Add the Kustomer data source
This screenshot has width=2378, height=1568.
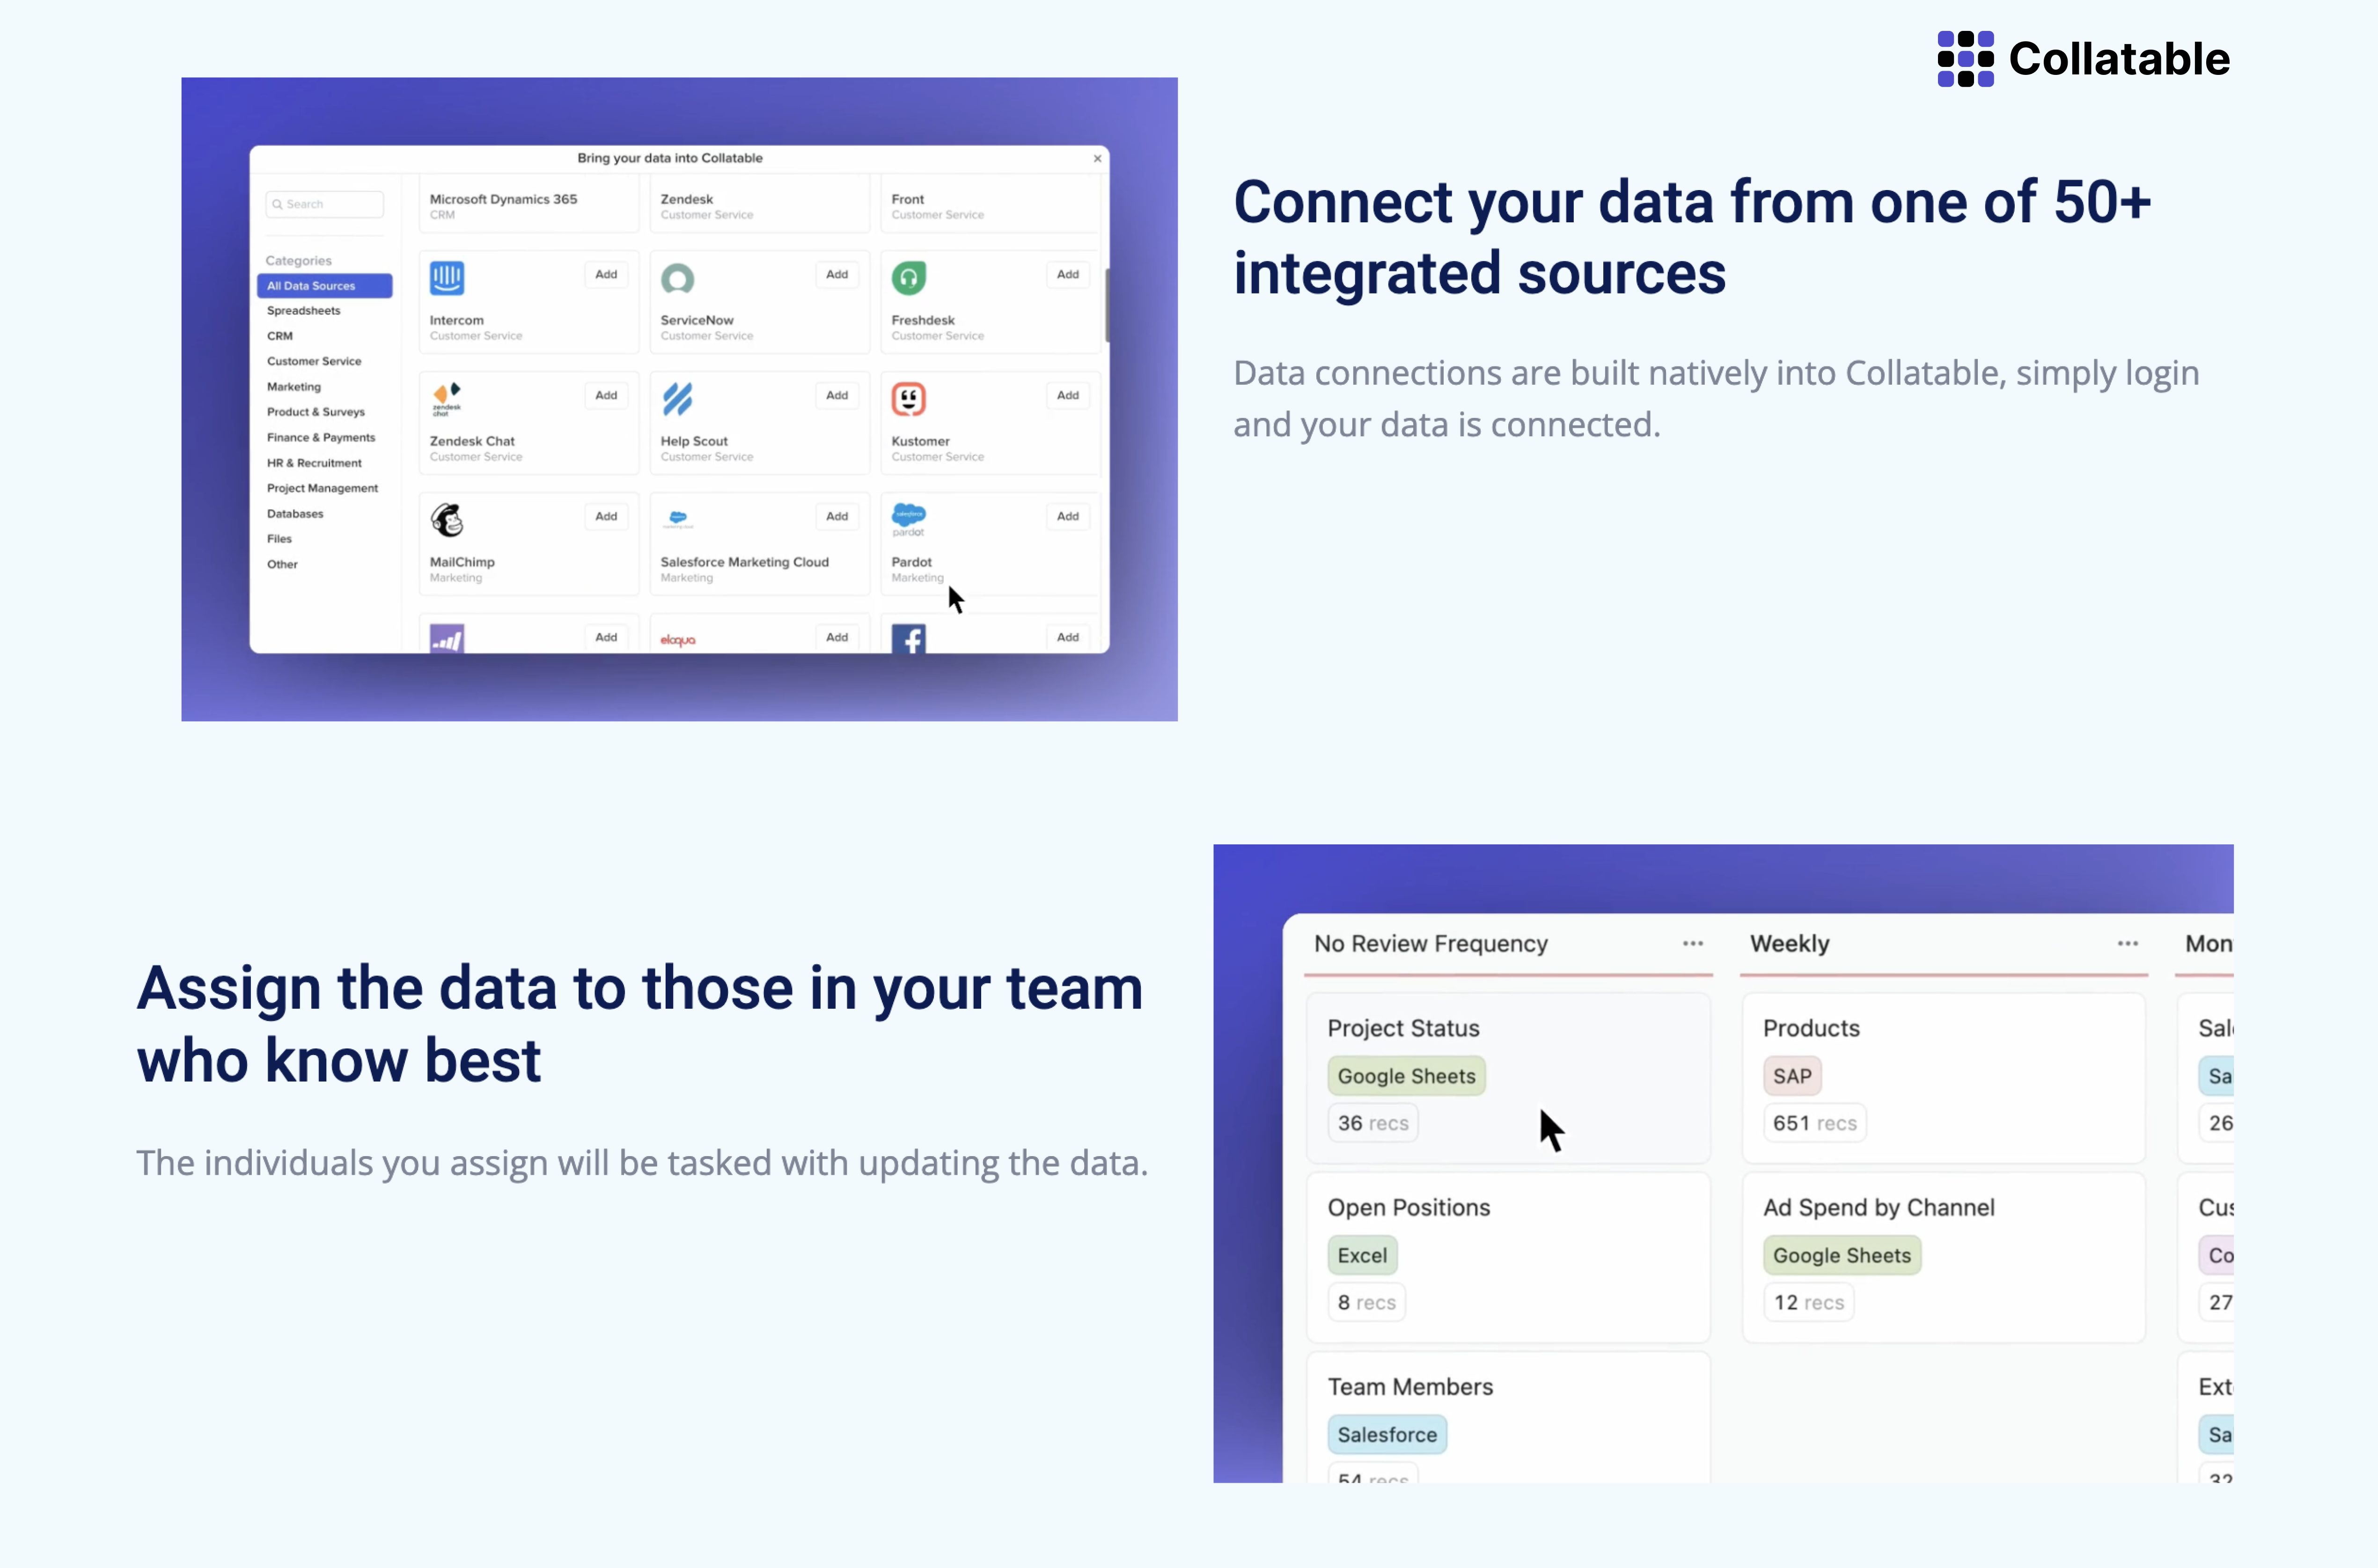point(1068,395)
